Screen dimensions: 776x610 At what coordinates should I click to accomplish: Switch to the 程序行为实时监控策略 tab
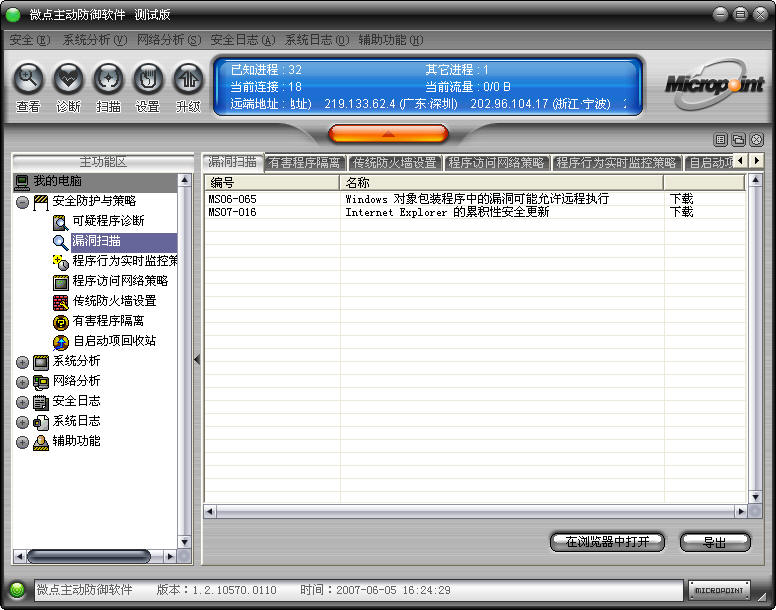coord(616,163)
